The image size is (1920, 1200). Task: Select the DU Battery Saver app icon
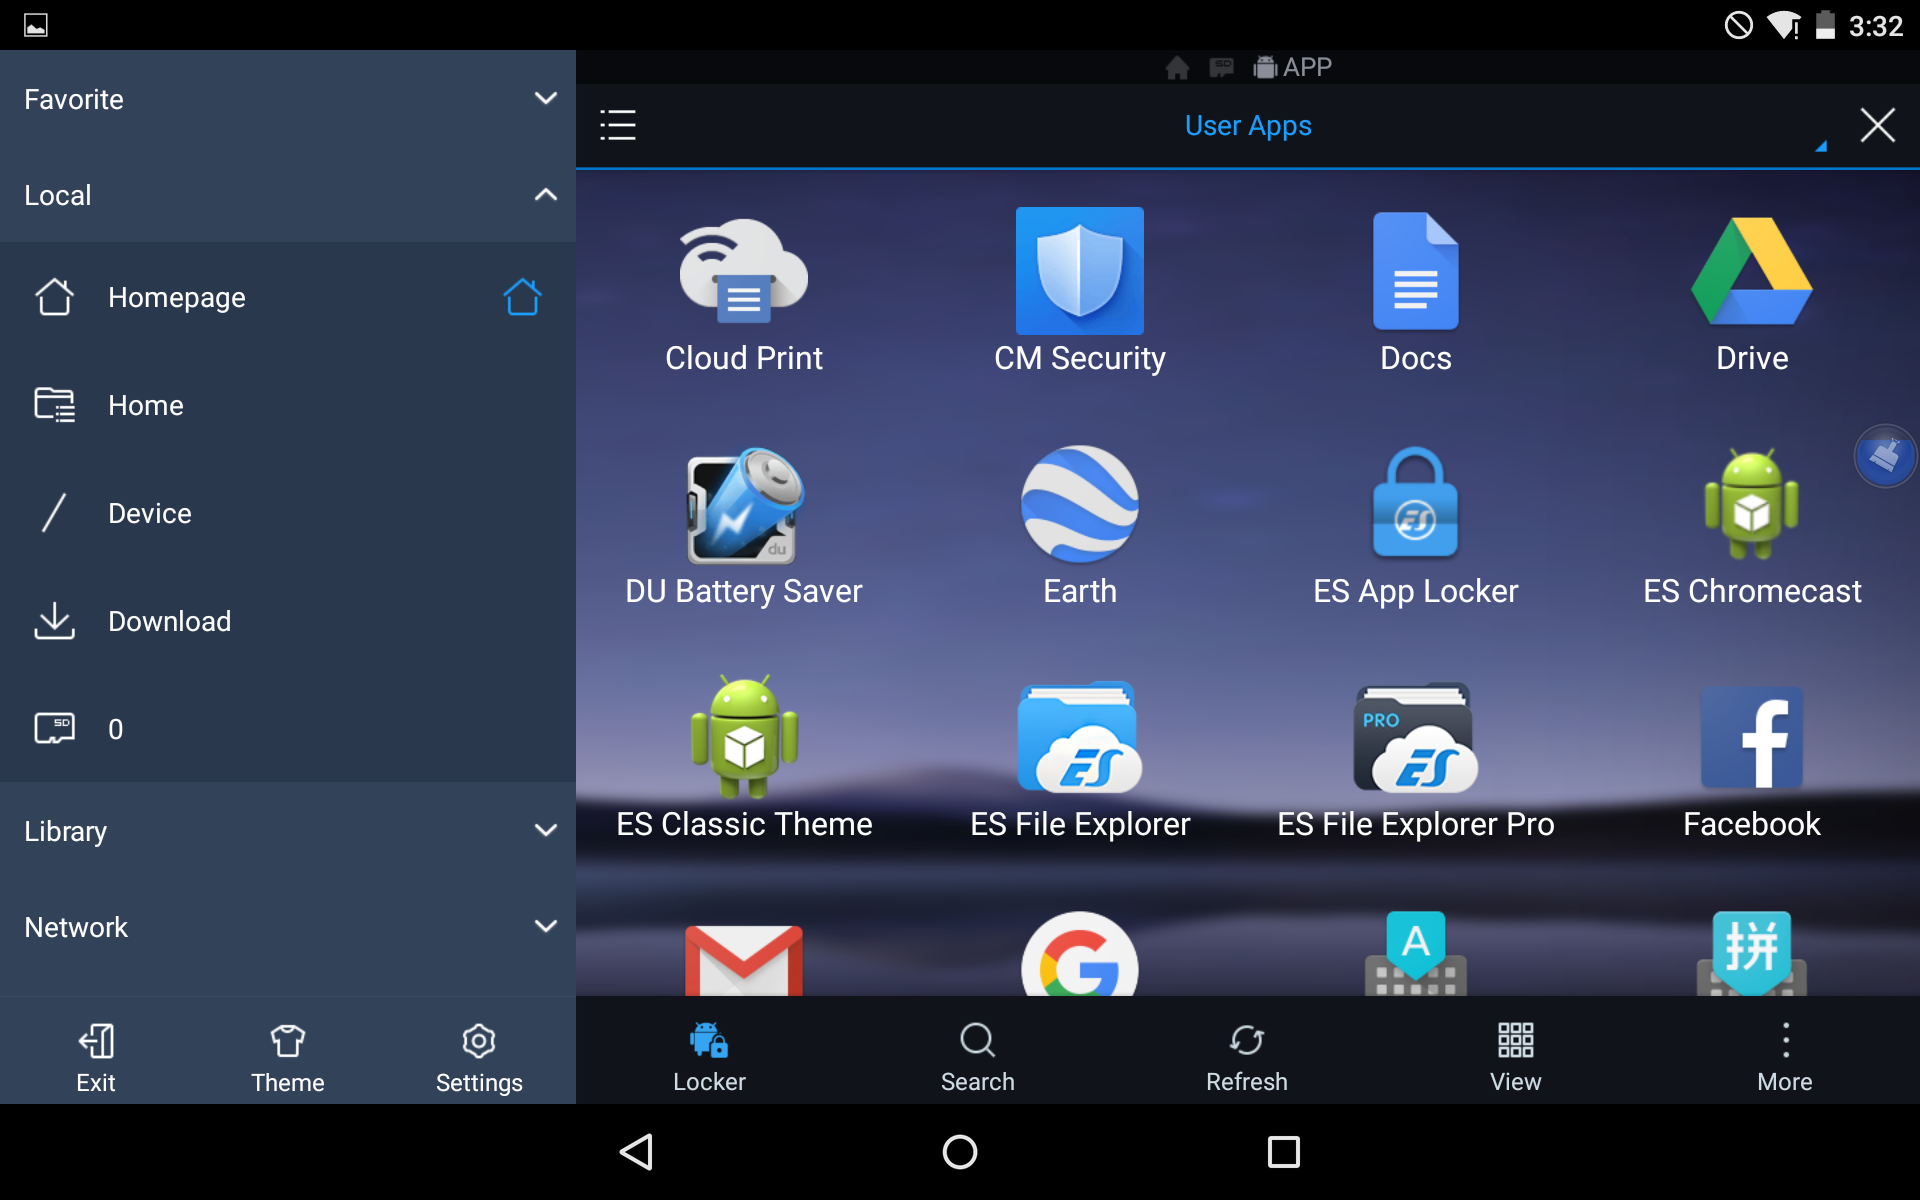click(743, 507)
